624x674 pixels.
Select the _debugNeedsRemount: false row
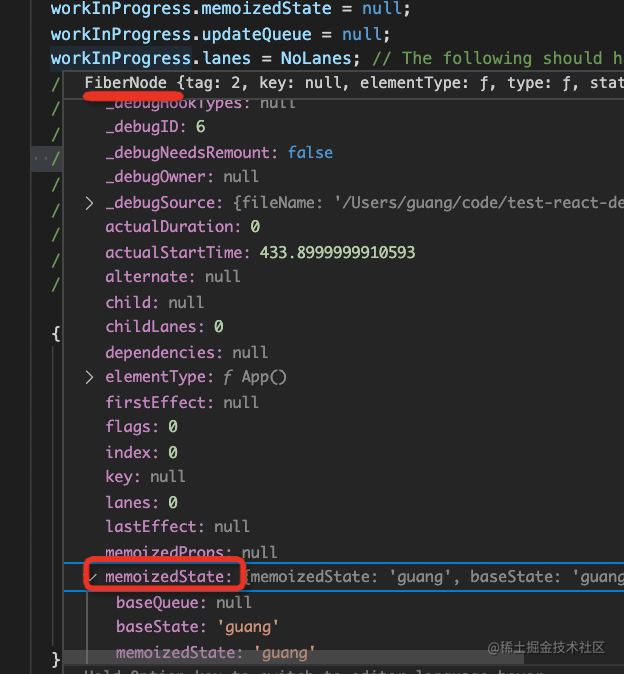click(x=344, y=153)
